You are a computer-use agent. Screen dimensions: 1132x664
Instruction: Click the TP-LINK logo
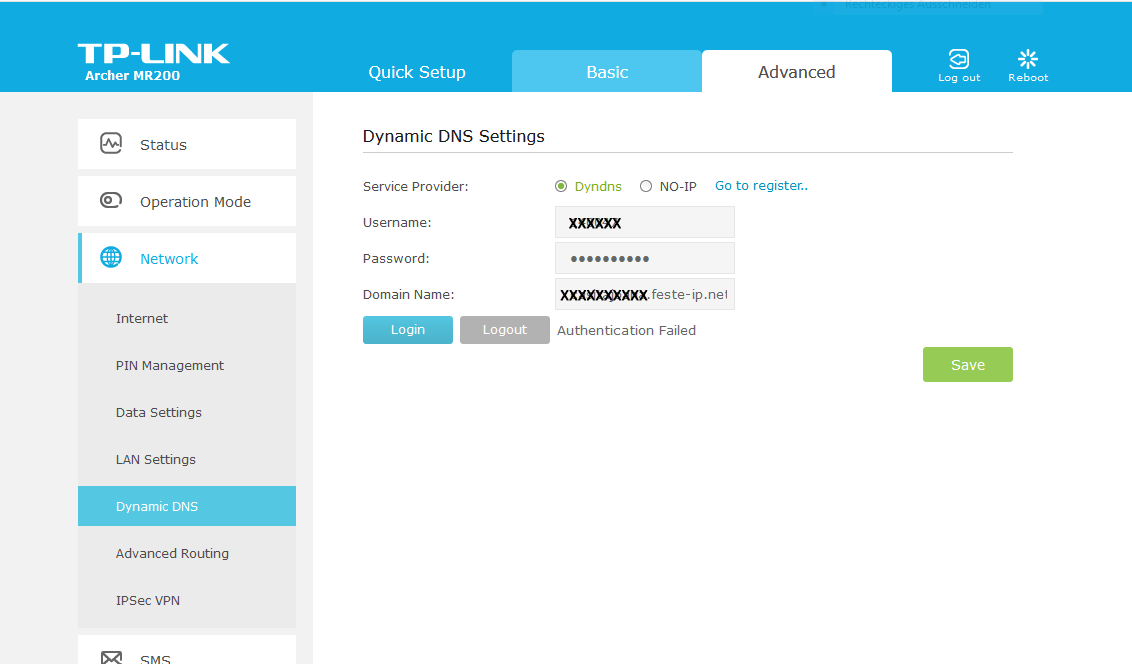point(153,54)
